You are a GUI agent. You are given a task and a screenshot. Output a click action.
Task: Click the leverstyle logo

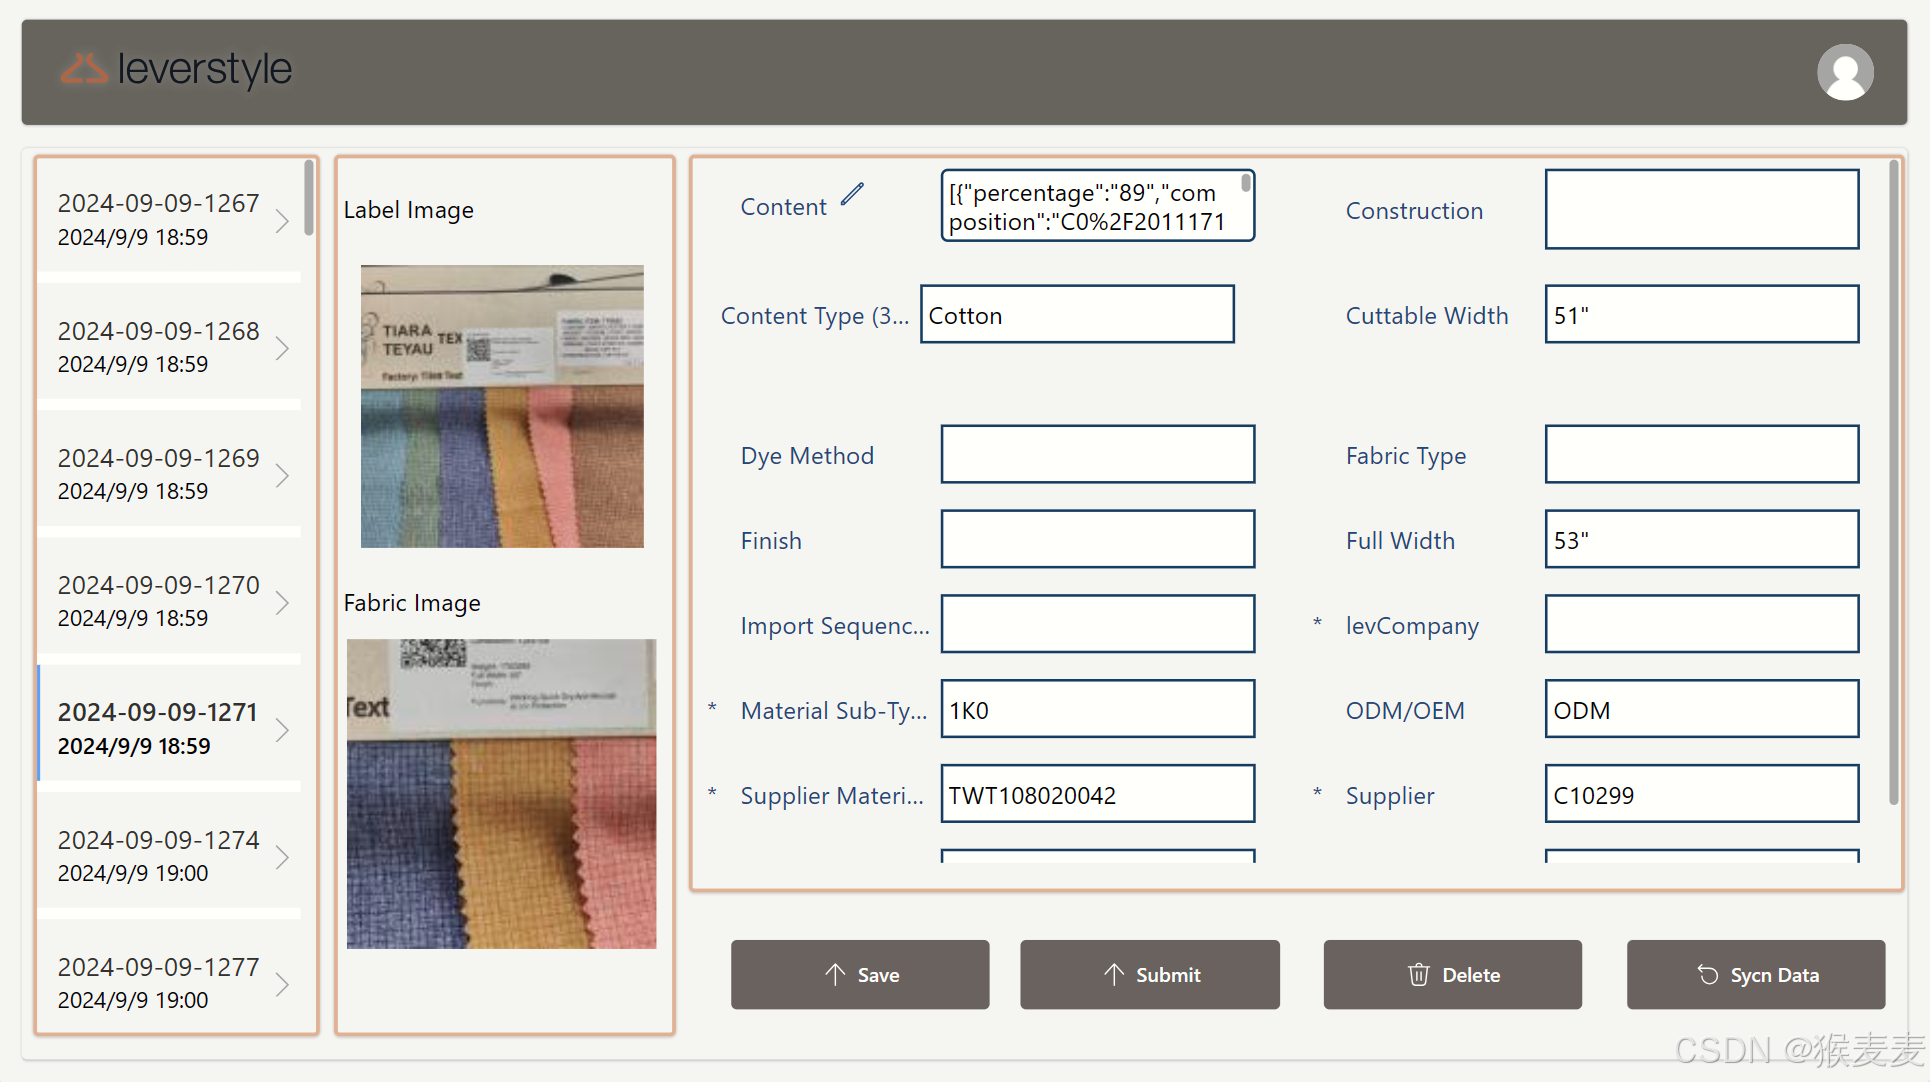pos(176,69)
